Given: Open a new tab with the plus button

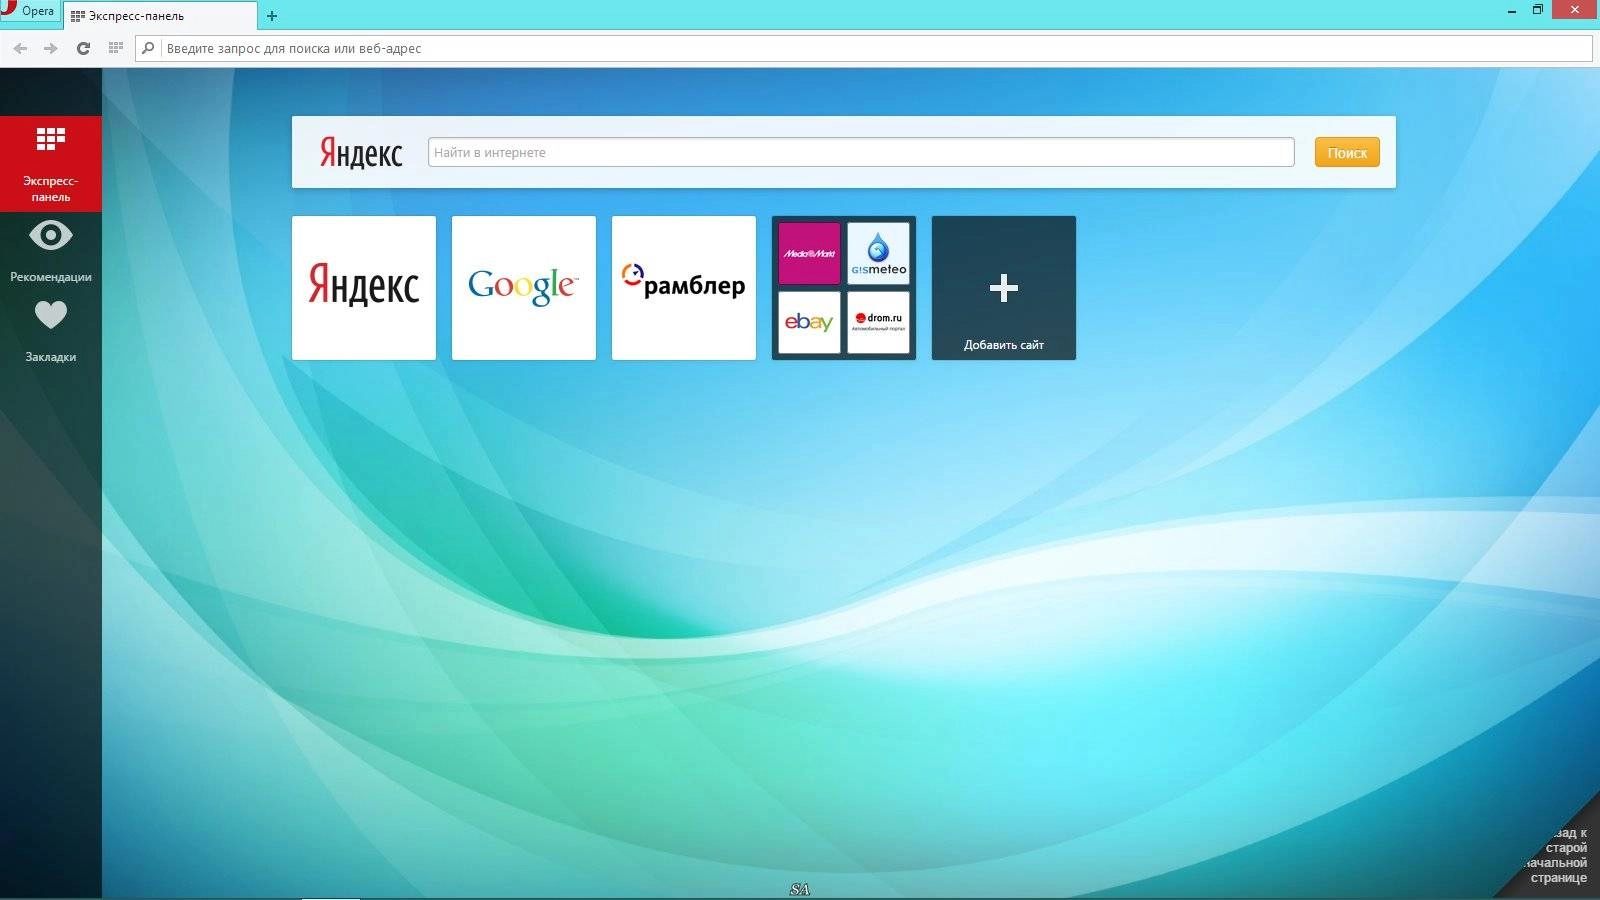Looking at the screenshot, I should 272,16.
